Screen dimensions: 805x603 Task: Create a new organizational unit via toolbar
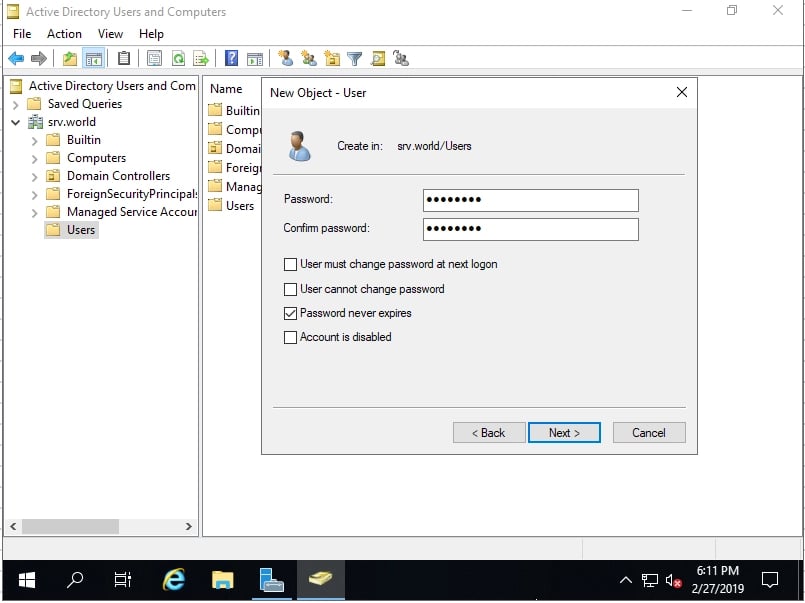332,59
